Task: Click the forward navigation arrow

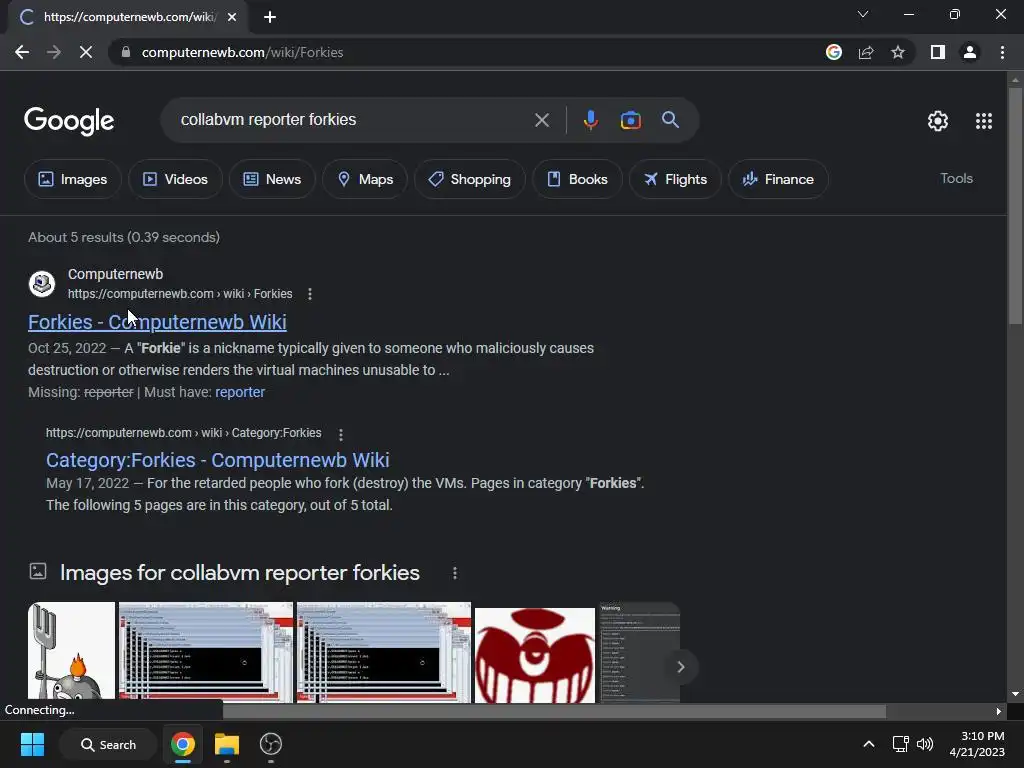Action: (54, 52)
